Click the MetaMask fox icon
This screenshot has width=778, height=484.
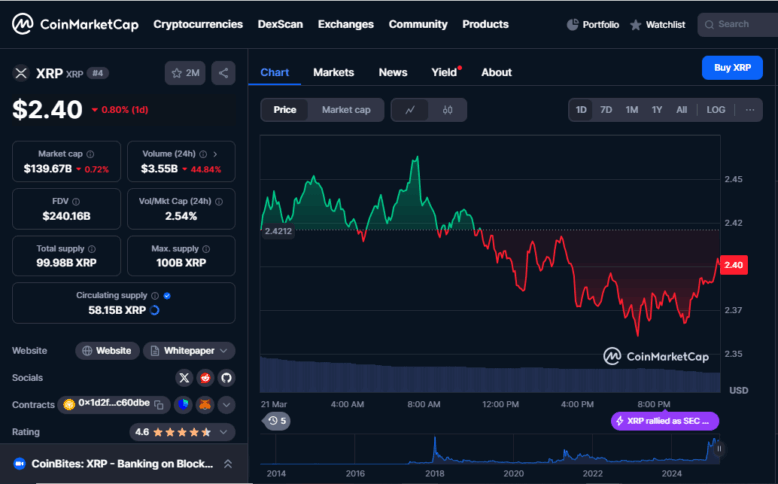(x=205, y=405)
